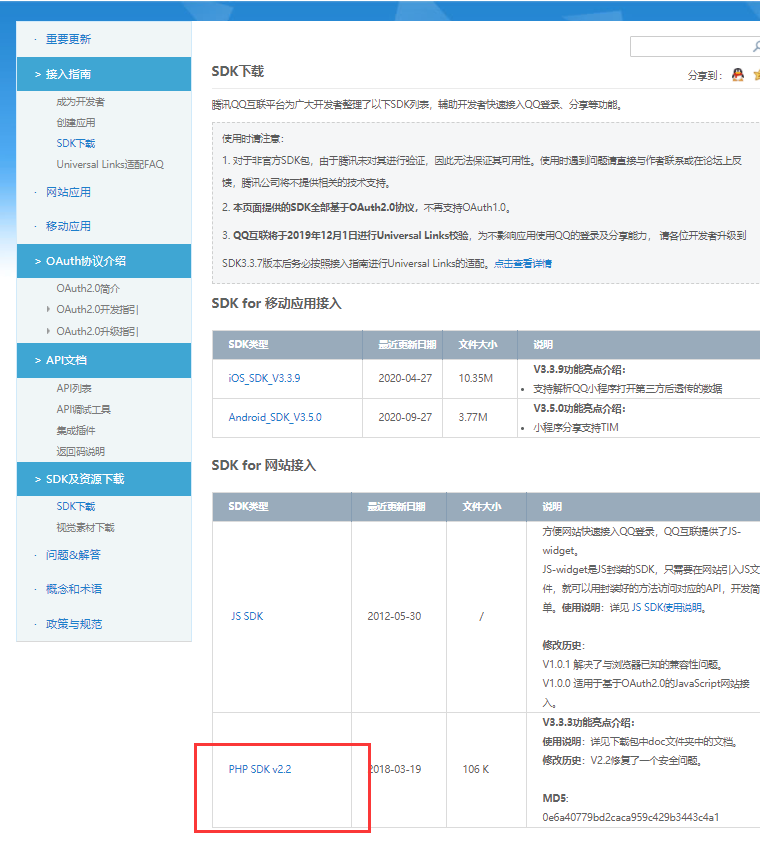Open 概念和术语 in the sidebar

tap(74, 589)
